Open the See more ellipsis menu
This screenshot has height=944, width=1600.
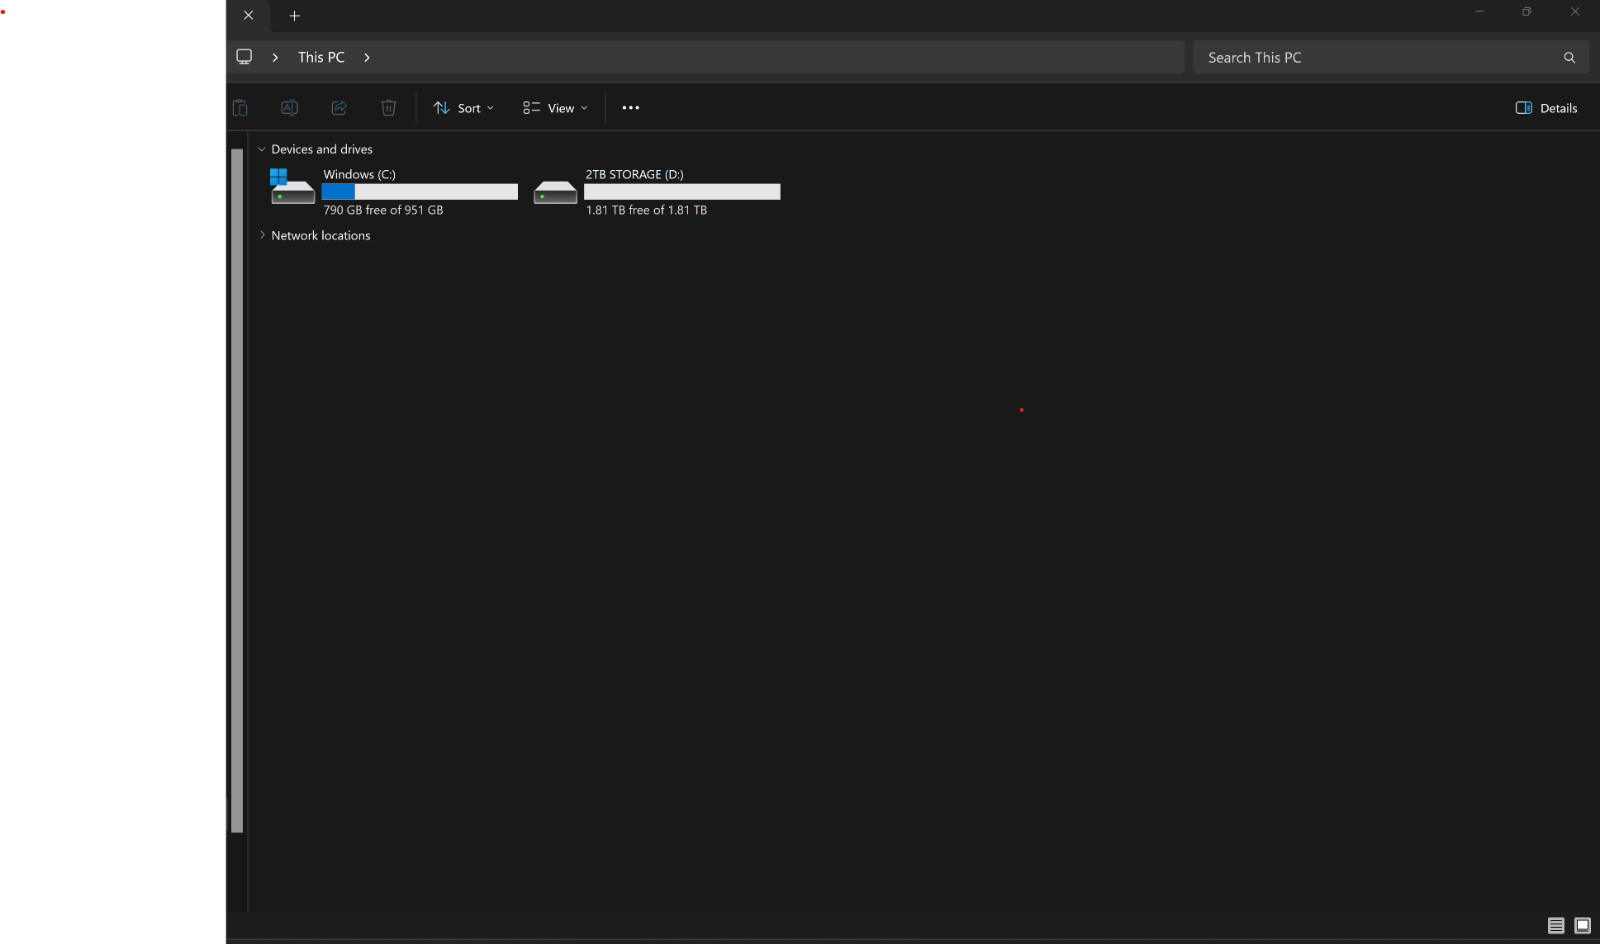631,108
